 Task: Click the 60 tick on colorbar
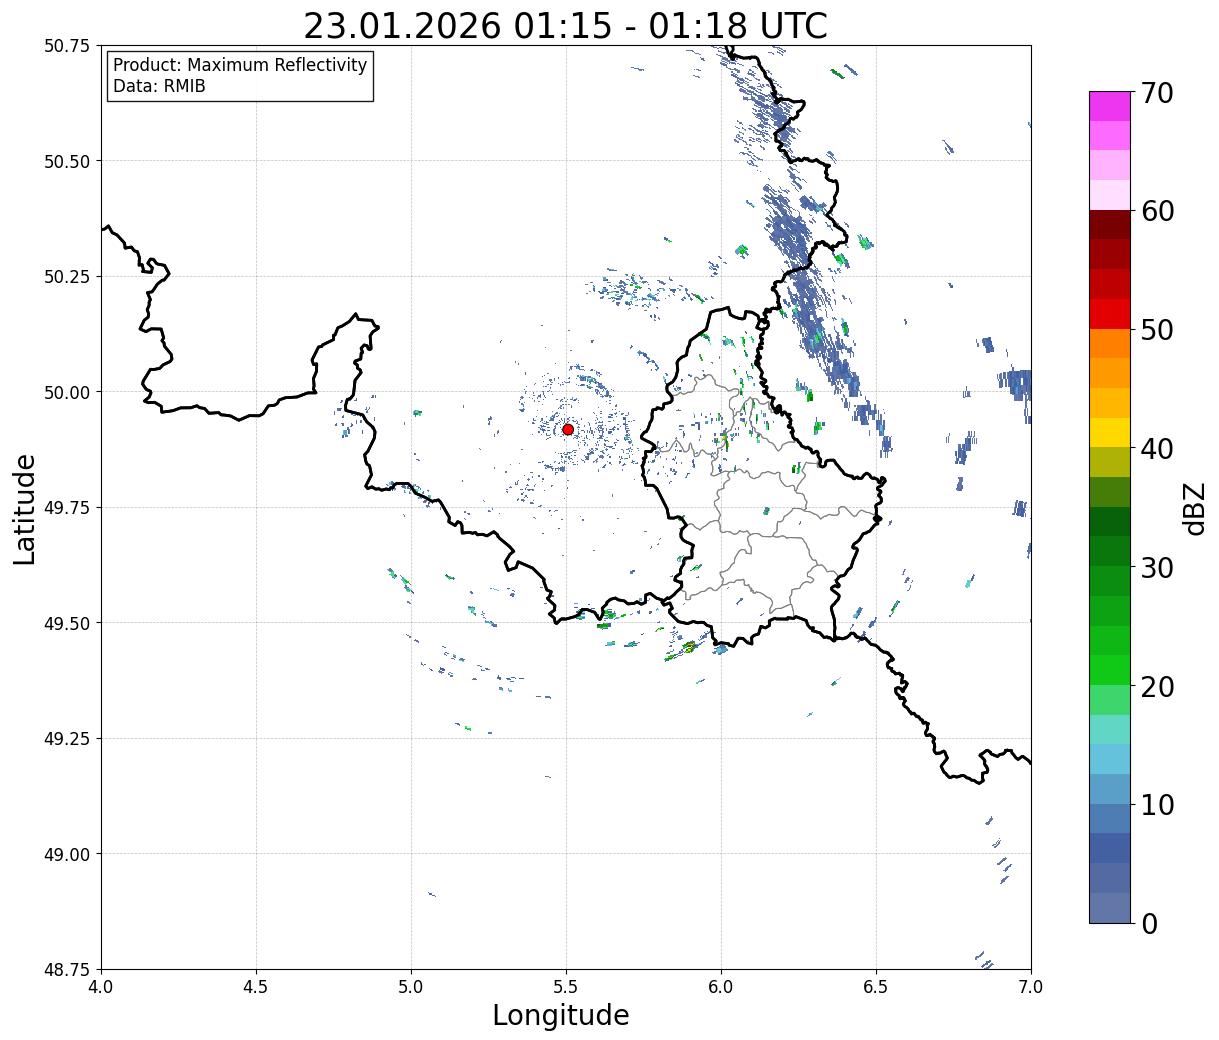pos(1157,211)
